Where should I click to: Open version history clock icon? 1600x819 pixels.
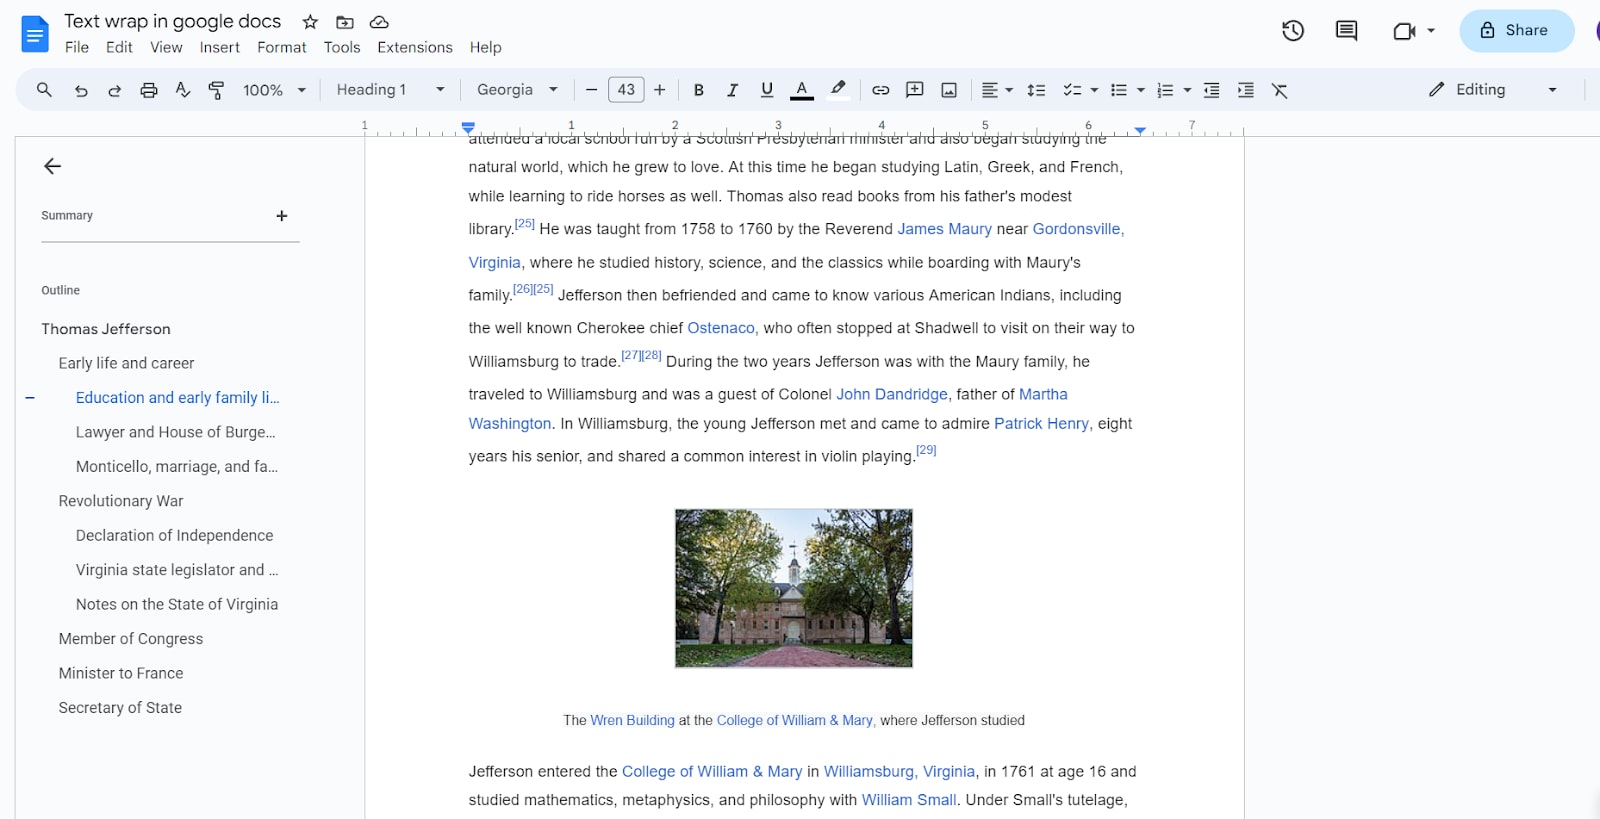click(x=1293, y=31)
